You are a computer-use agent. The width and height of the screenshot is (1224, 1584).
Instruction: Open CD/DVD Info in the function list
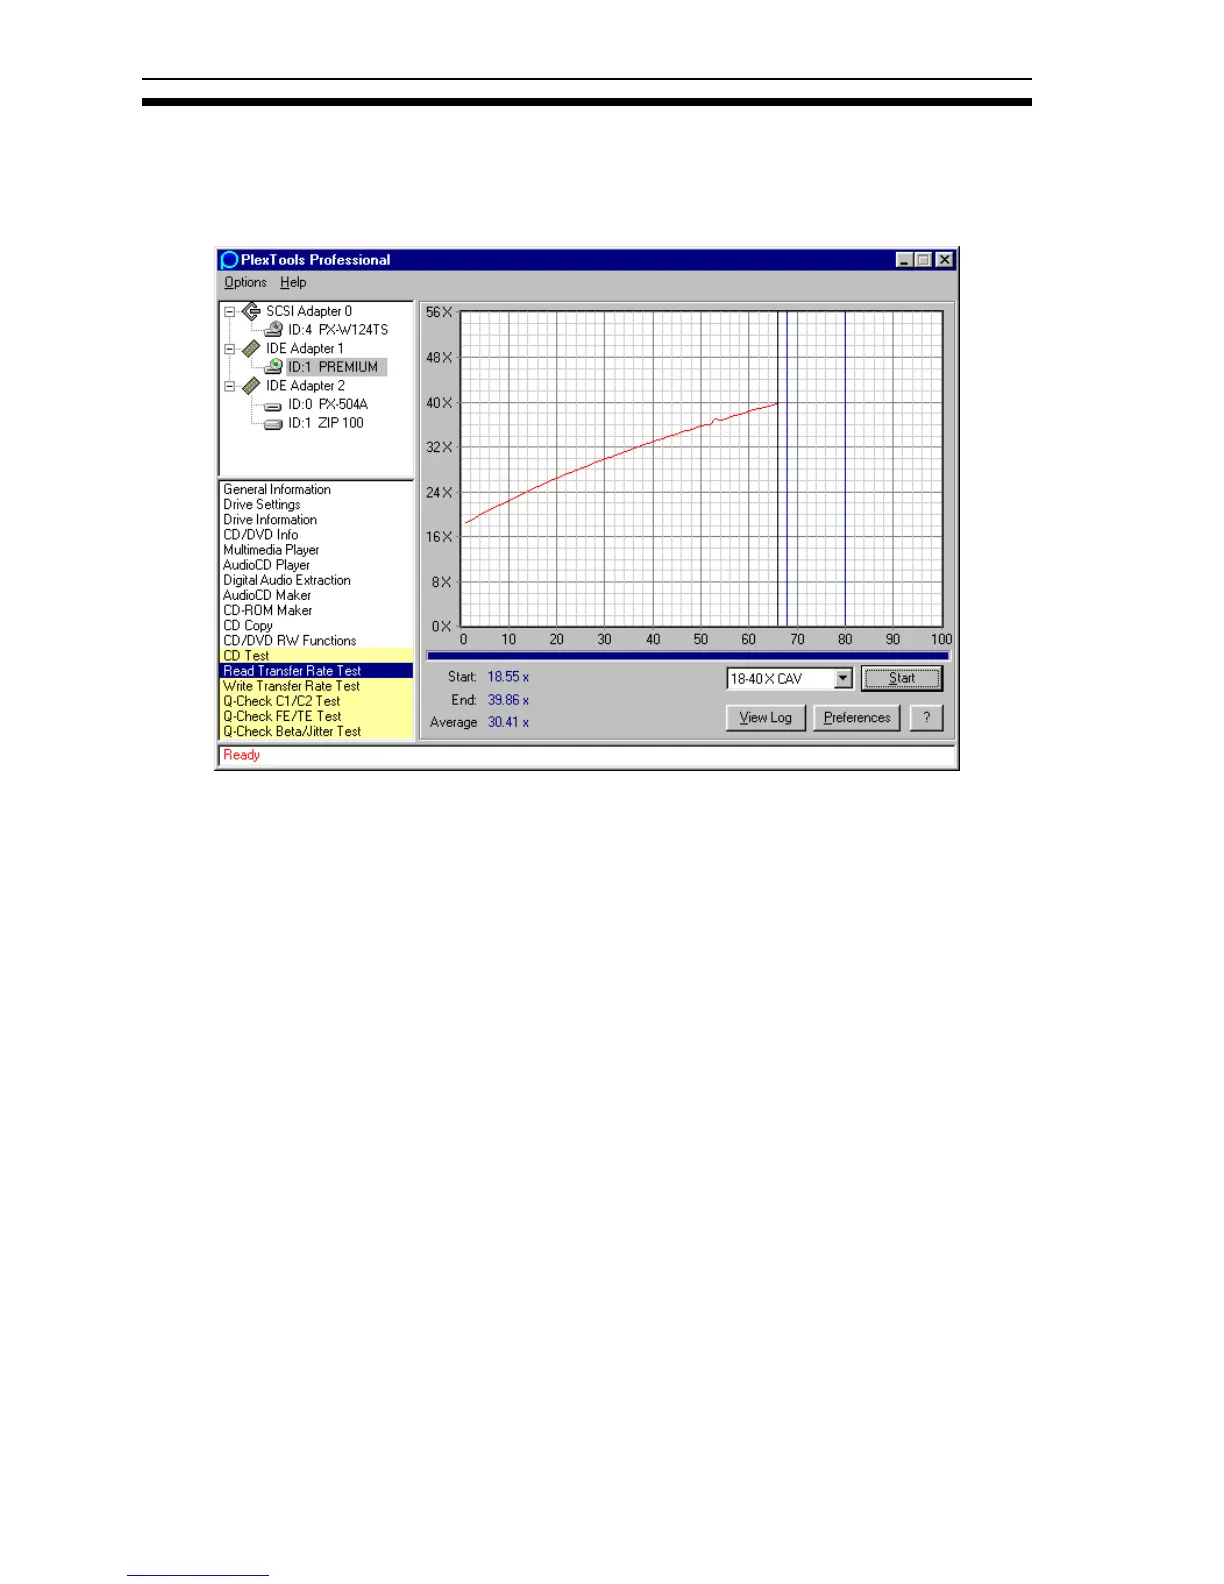click(x=261, y=534)
